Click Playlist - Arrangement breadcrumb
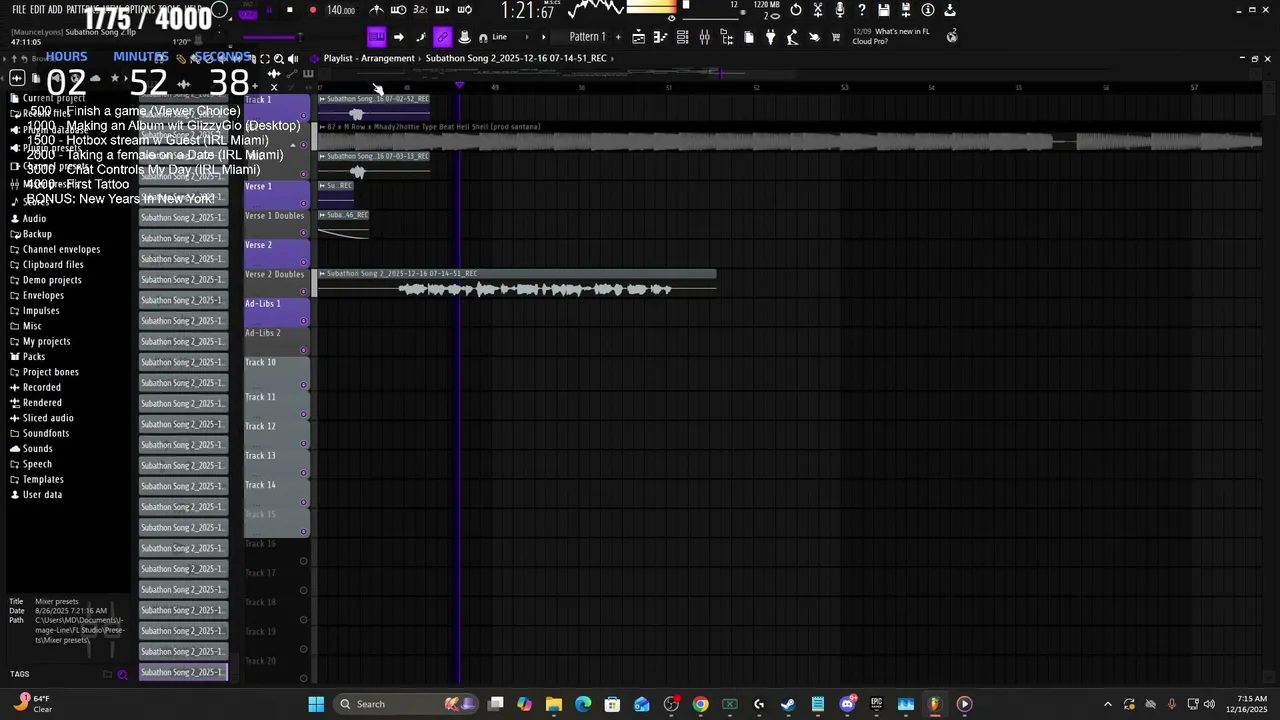This screenshot has width=1280, height=720. [369, 58]
